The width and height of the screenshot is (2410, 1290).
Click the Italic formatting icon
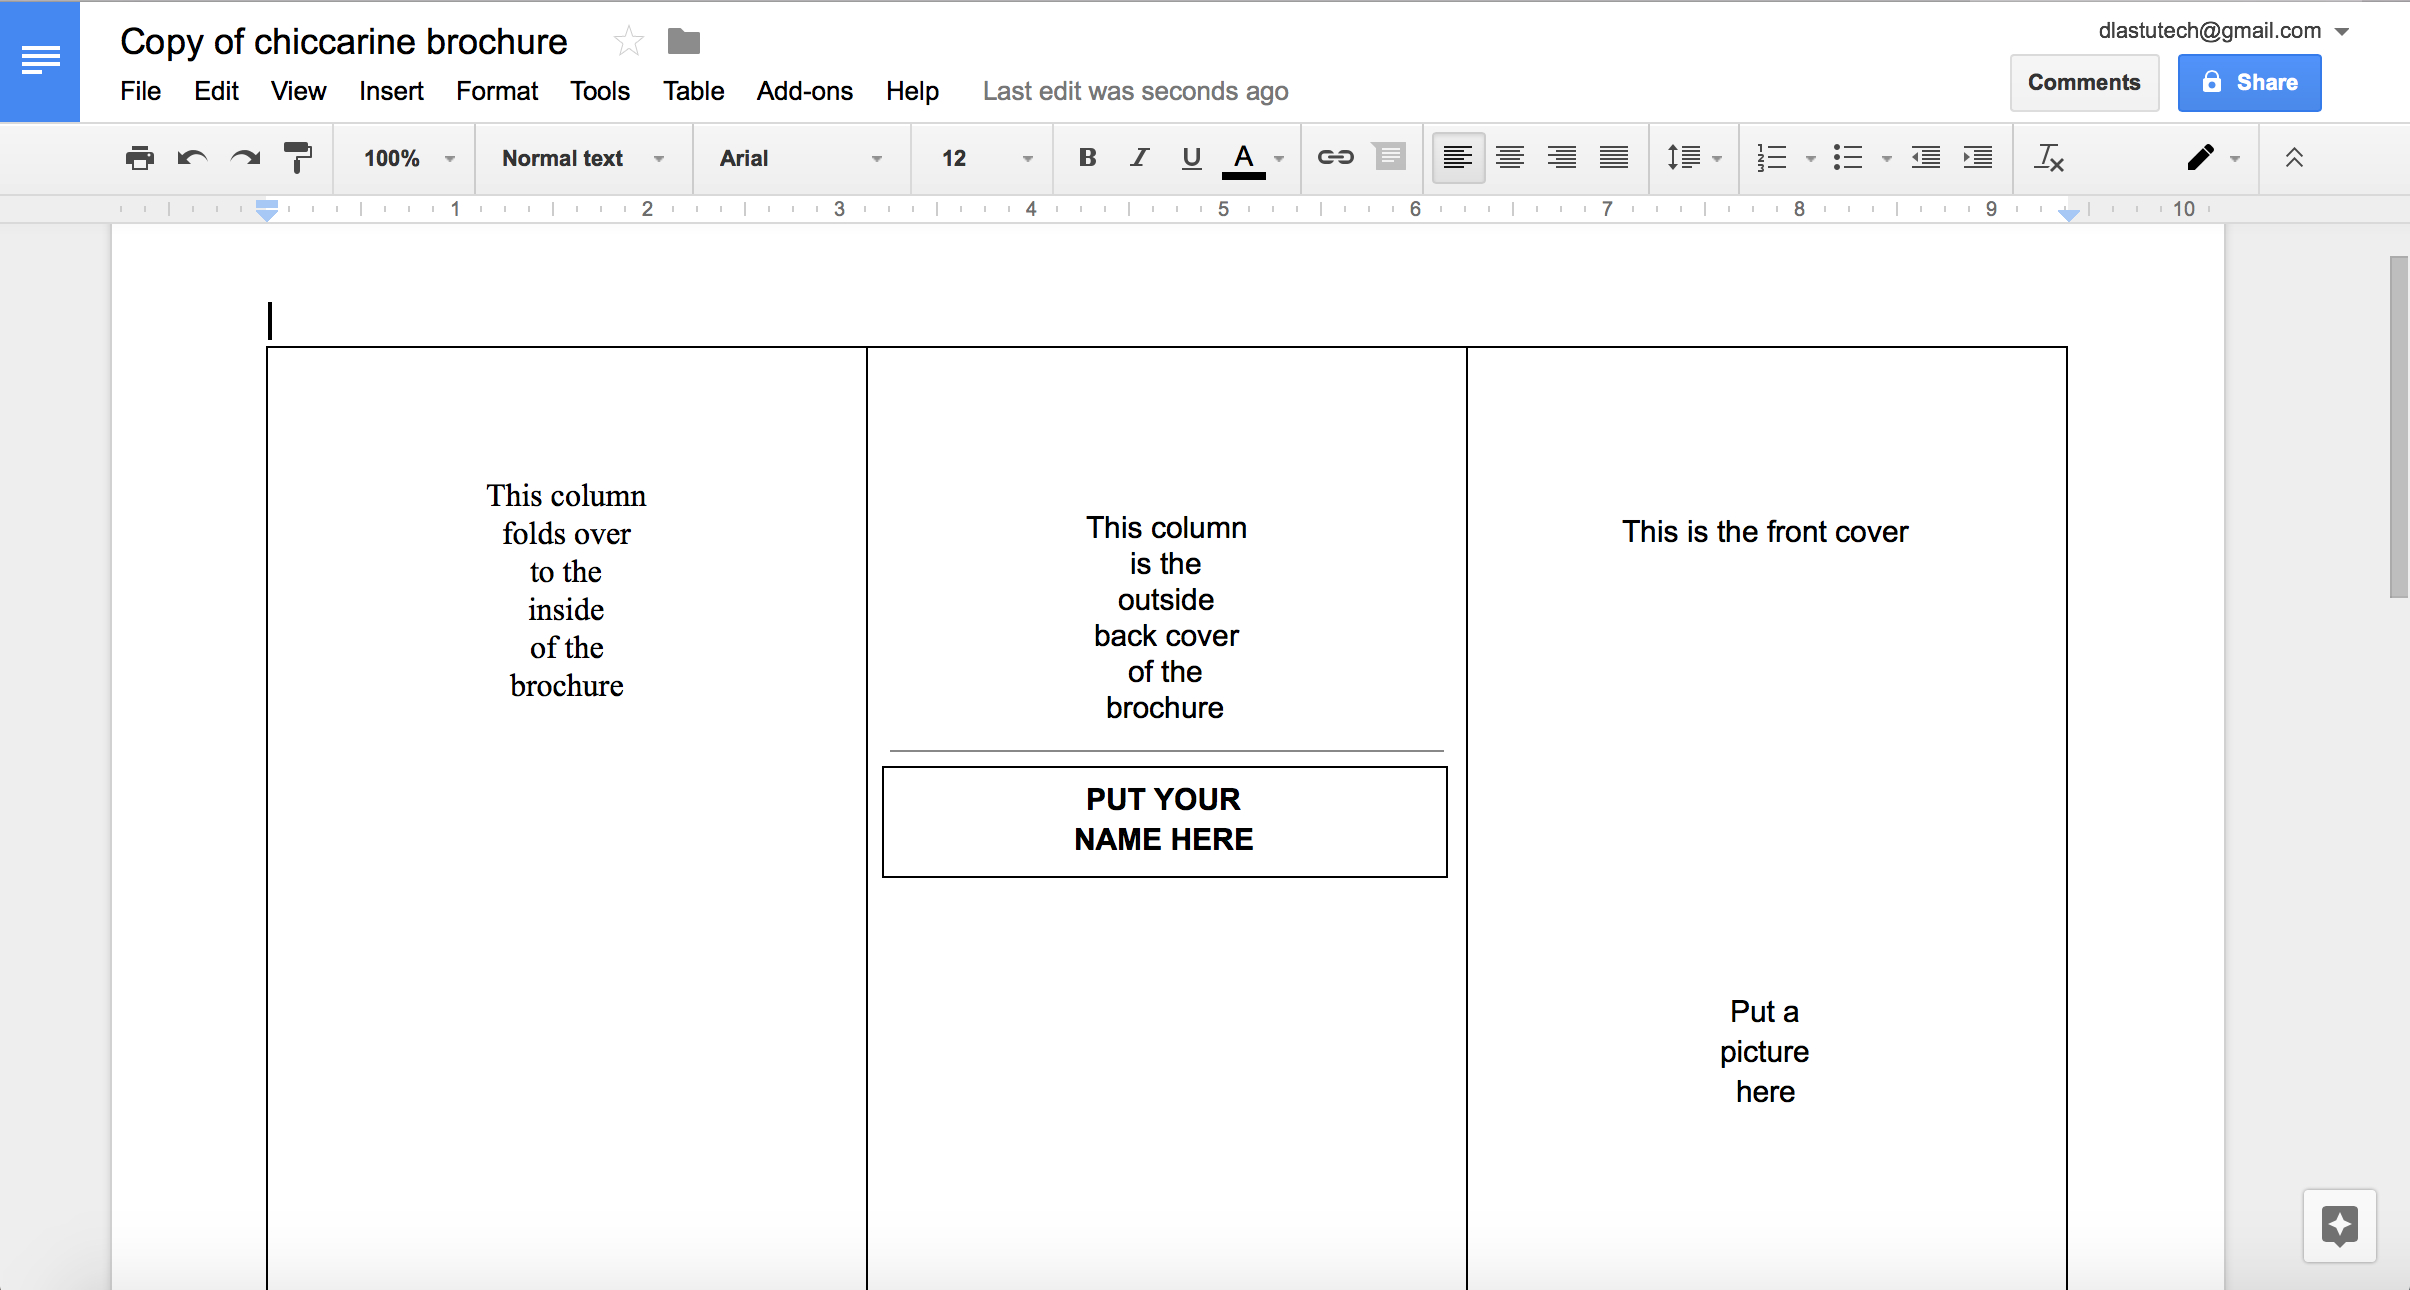point(1136,158)
